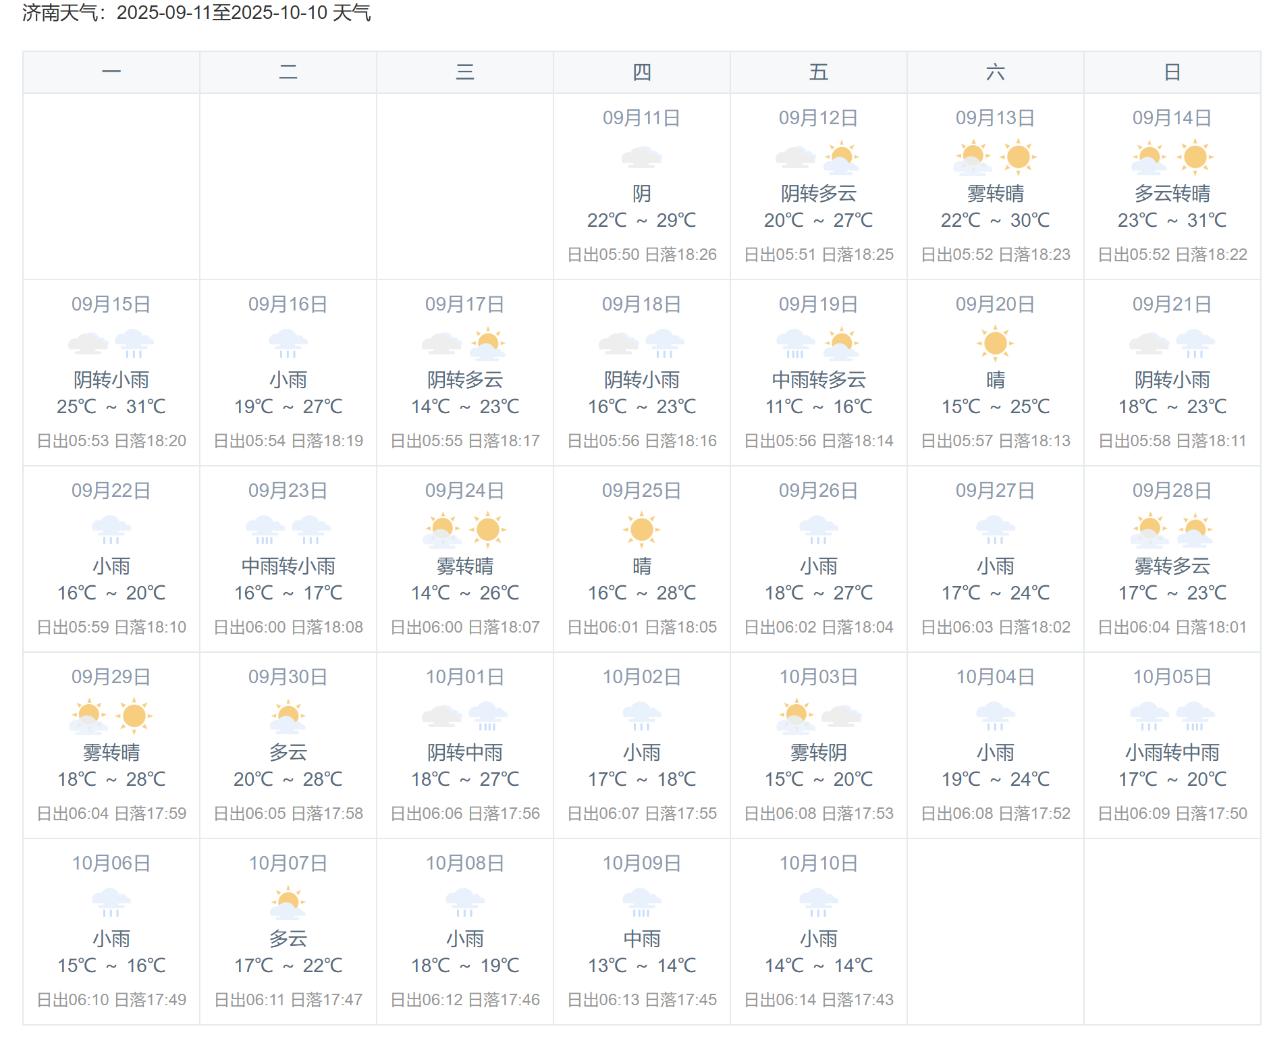Select the 一 (Monday) column header
The width and height of the screenshot is (1271, 1041).
click(x=111, y=72)
